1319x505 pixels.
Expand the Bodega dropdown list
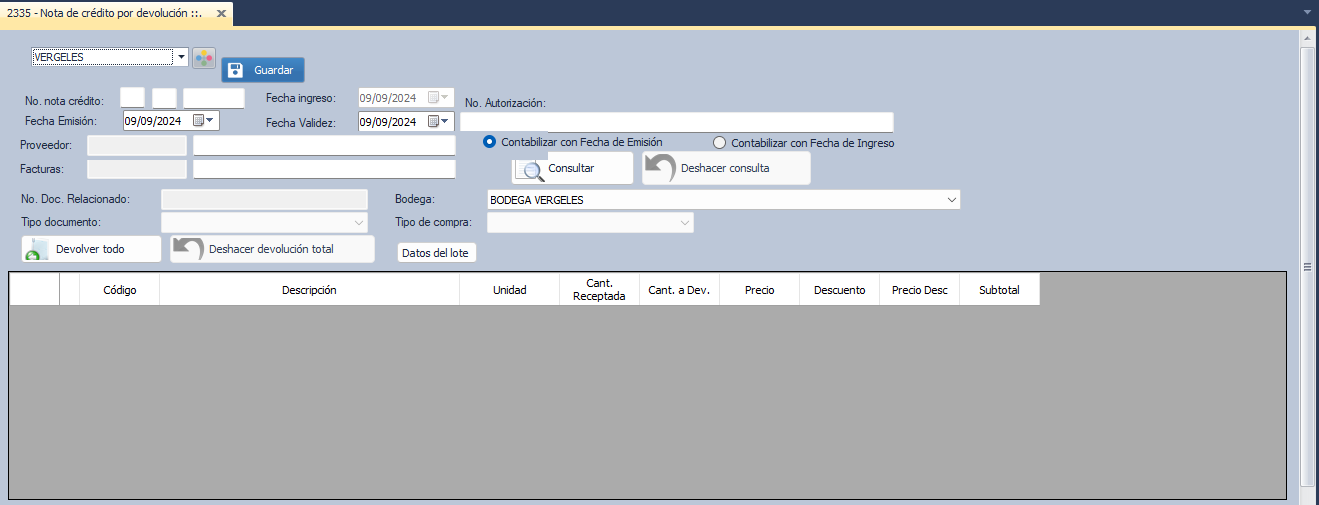pos(950,200)
